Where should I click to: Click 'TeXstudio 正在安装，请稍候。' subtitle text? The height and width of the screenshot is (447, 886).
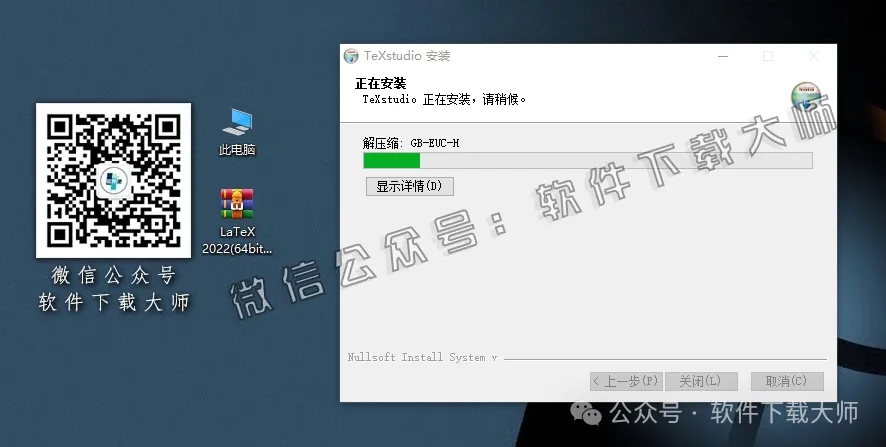tap(445, 100)
